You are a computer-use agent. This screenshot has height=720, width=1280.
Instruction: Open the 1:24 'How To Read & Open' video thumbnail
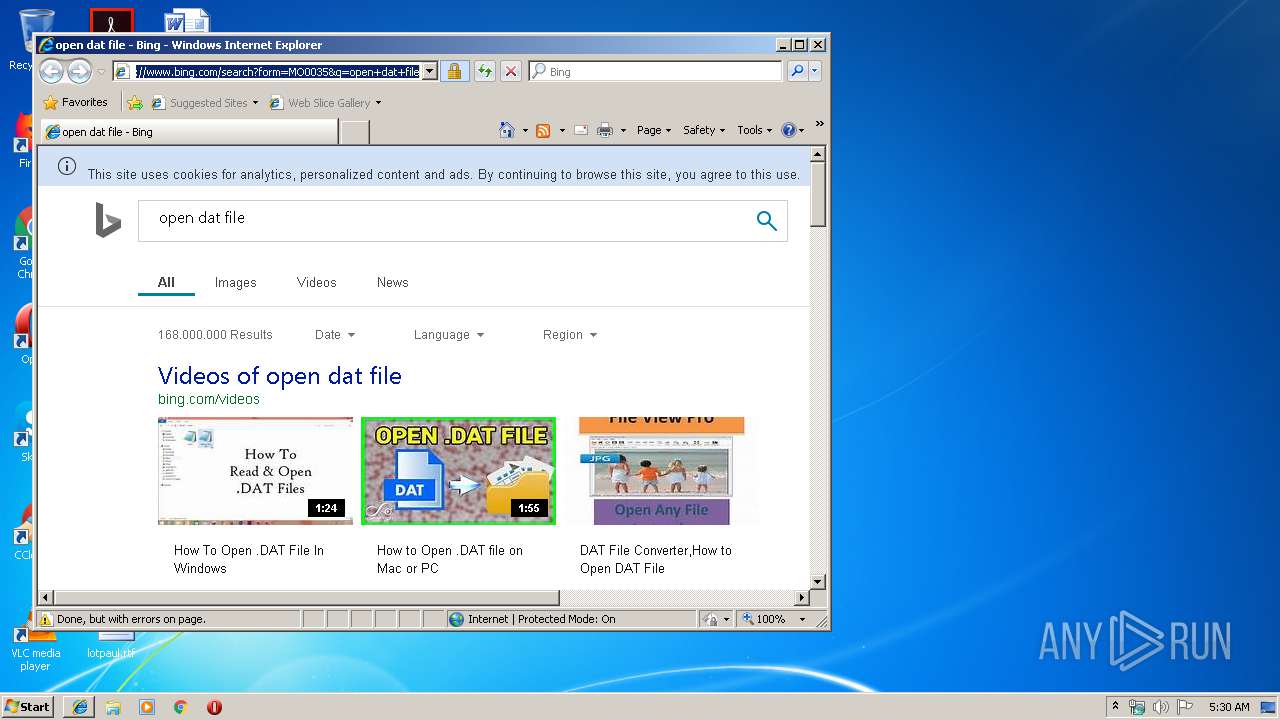255,471
